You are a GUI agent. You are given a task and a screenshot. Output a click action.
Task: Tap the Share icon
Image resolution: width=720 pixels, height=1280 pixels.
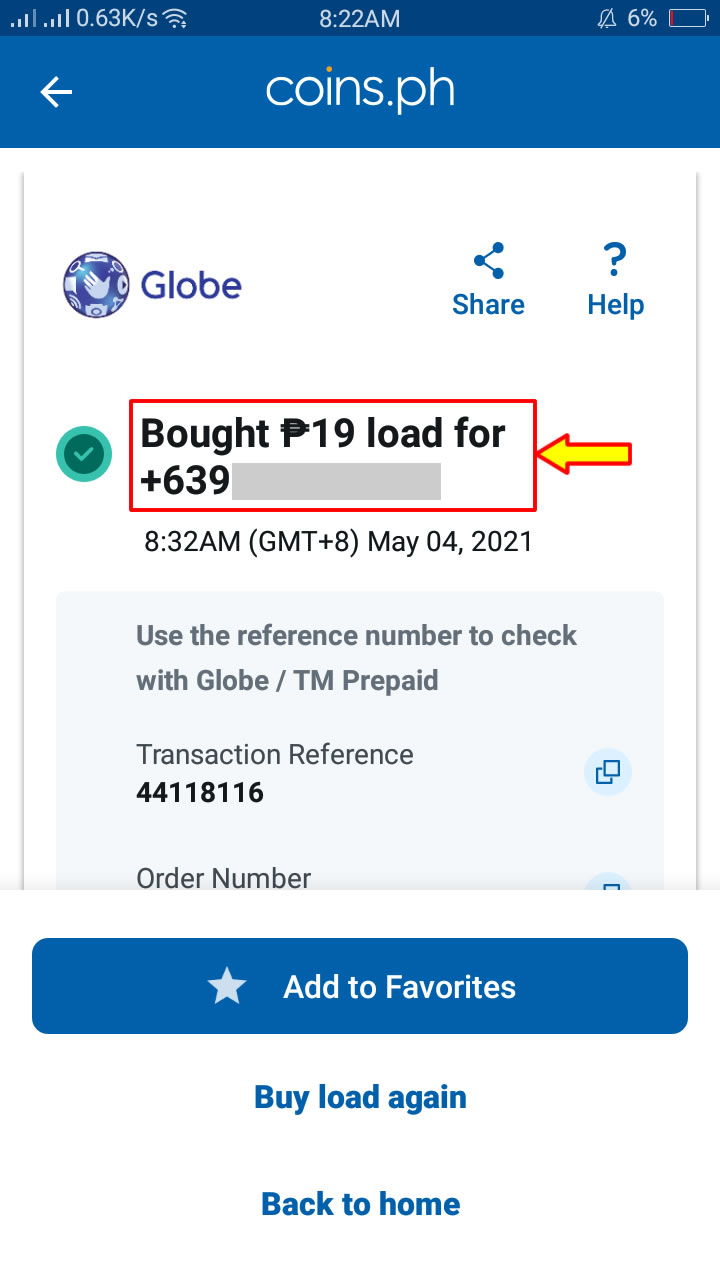488,260
